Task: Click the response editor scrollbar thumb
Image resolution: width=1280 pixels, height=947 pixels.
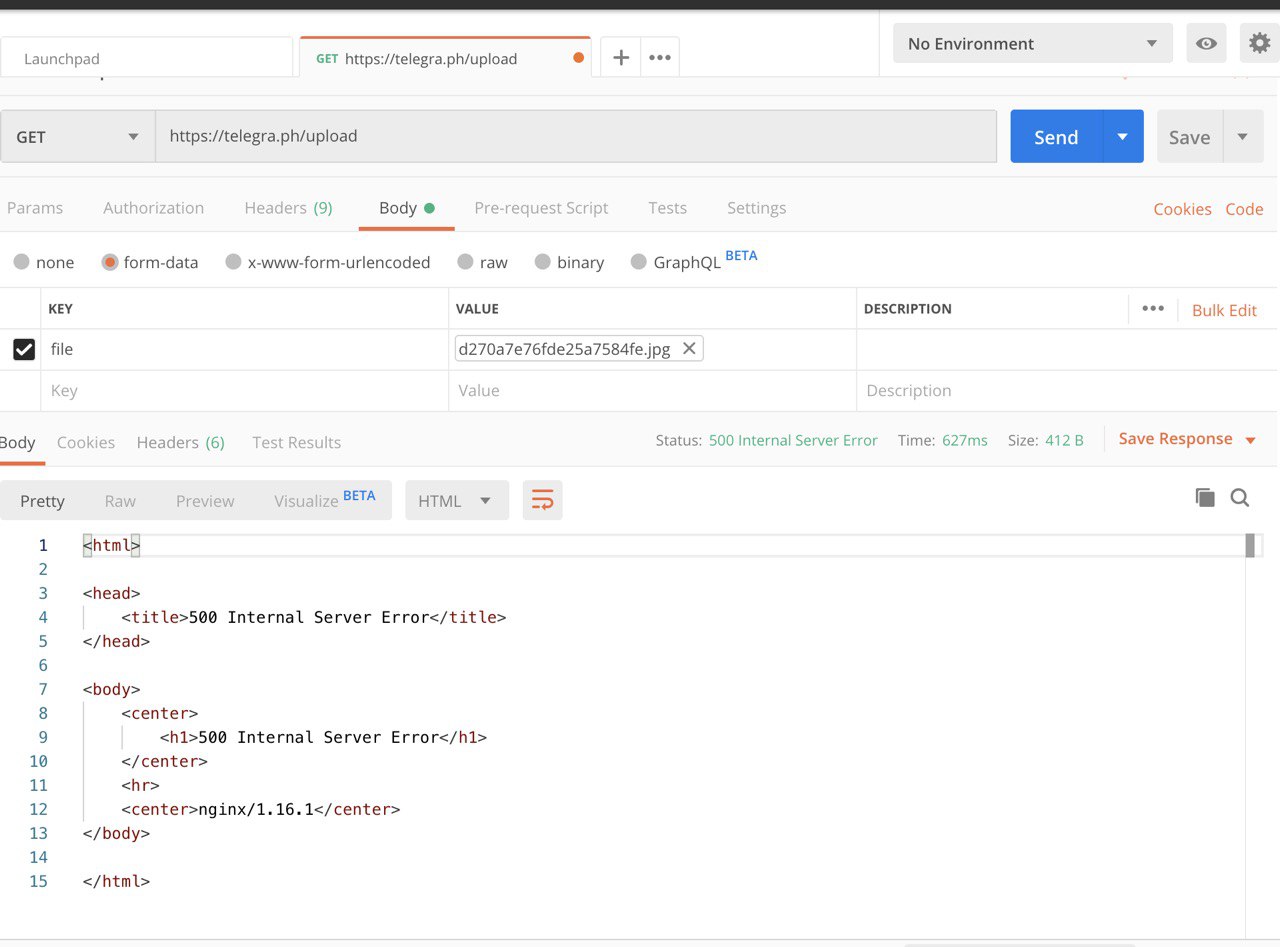Action: tap(1250, 545)
